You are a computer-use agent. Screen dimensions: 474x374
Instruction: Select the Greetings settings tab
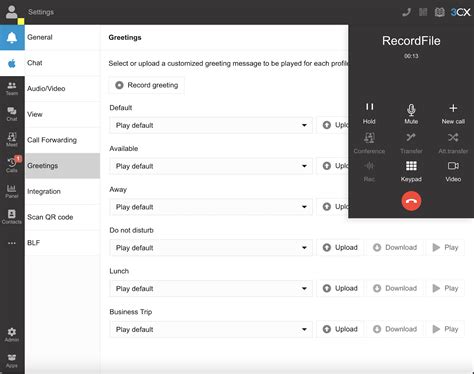click(x=63, y=166)
